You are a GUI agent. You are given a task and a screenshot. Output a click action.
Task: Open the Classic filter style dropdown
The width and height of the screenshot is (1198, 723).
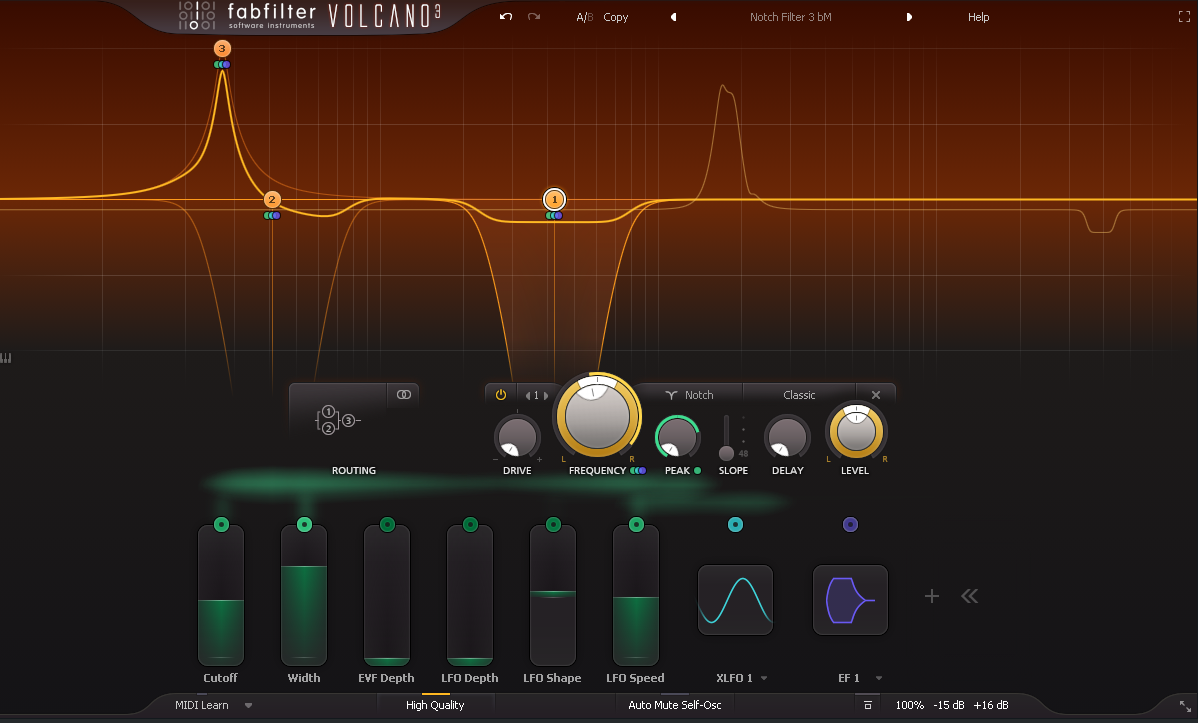coord(799,395)
